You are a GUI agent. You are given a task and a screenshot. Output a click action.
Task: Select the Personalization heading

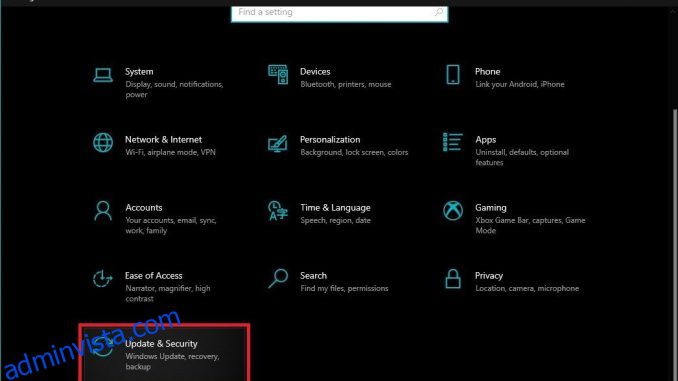pyautogui.click(x=330, y=139)
